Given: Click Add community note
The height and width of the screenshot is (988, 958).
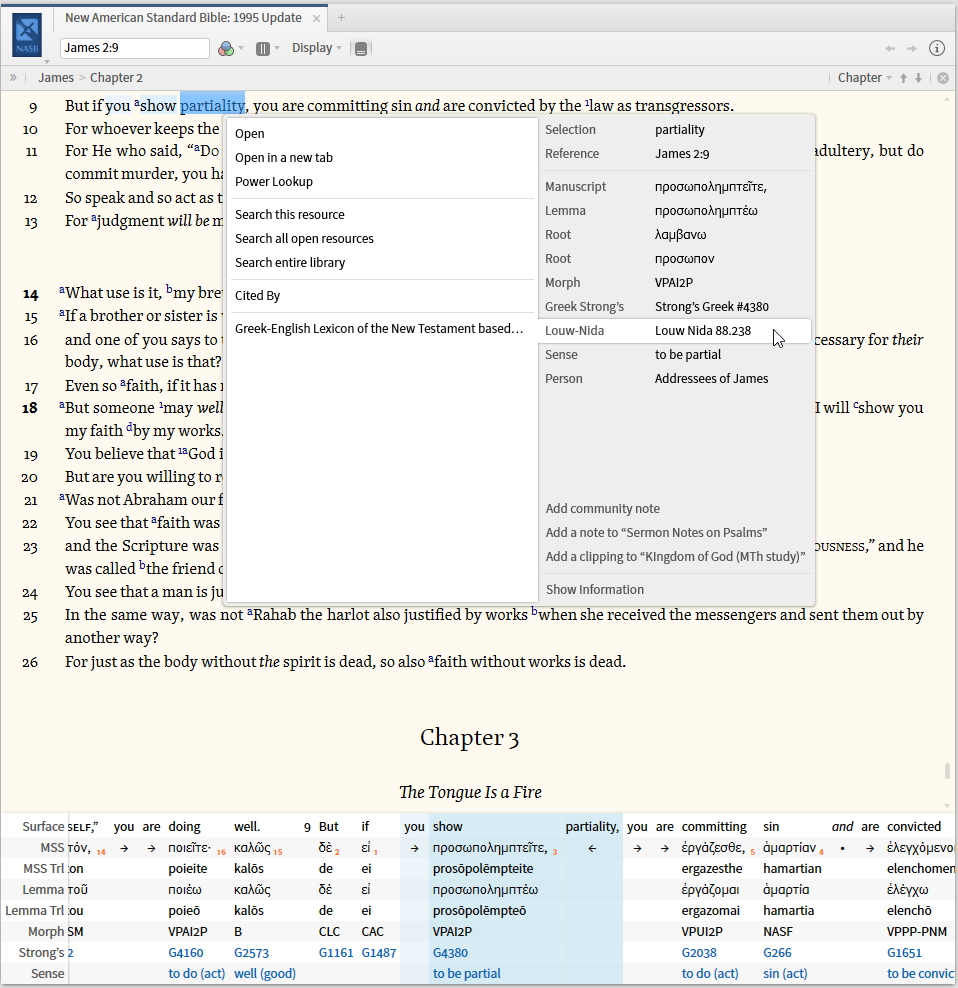Looking at the screenshot, I should (603, 508).
